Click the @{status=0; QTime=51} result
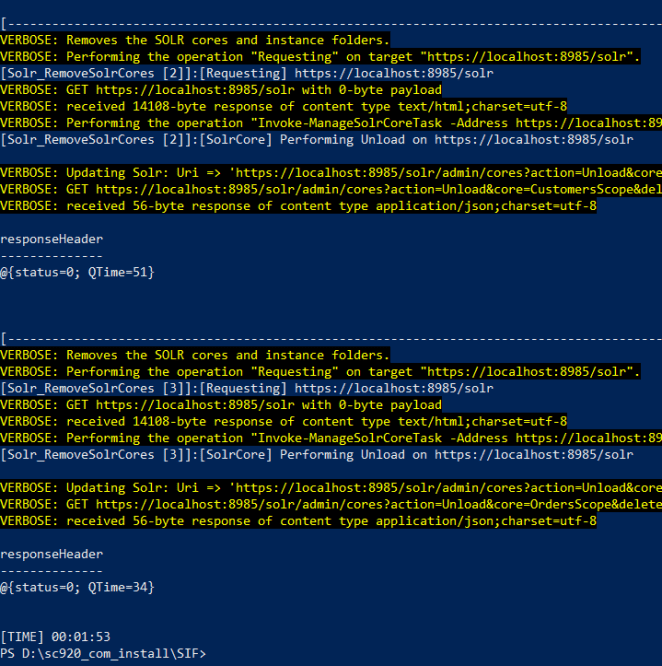The width and height of the screenshot is (662, 666). pyautogui.click(x=77, y=272)
